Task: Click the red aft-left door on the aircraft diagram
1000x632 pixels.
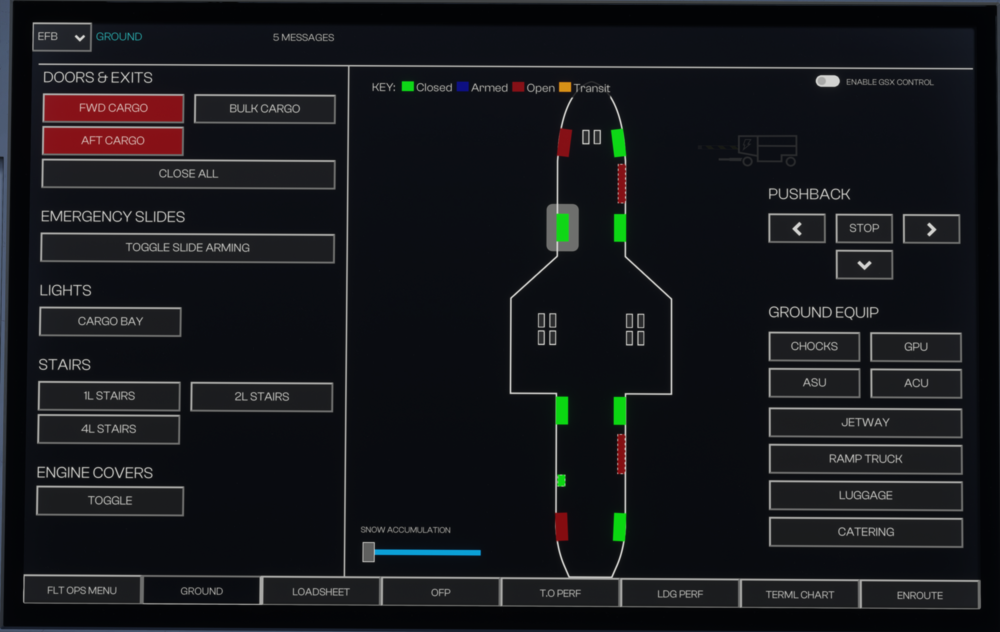Action: (561, 526)
